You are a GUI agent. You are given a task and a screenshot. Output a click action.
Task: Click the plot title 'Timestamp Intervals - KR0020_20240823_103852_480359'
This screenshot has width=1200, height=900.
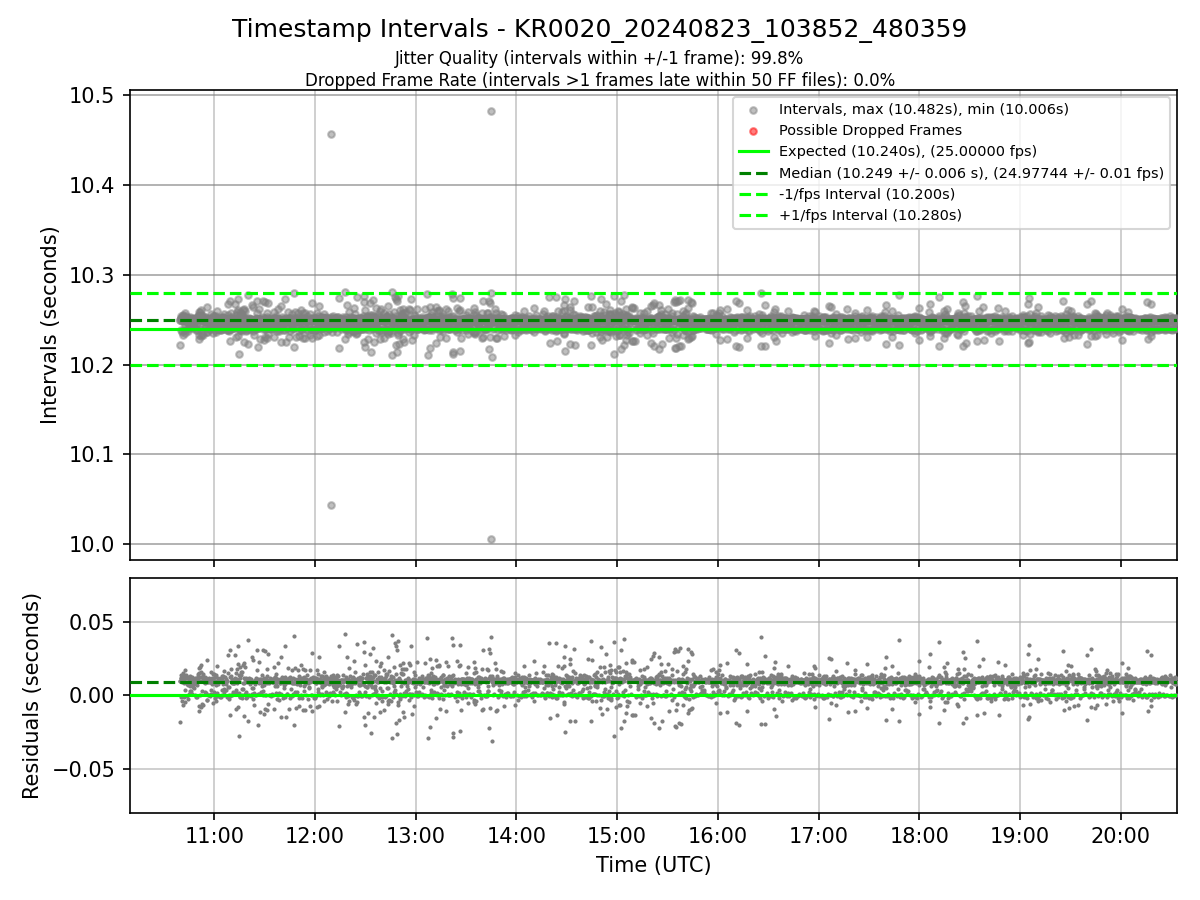click(599, 29)
